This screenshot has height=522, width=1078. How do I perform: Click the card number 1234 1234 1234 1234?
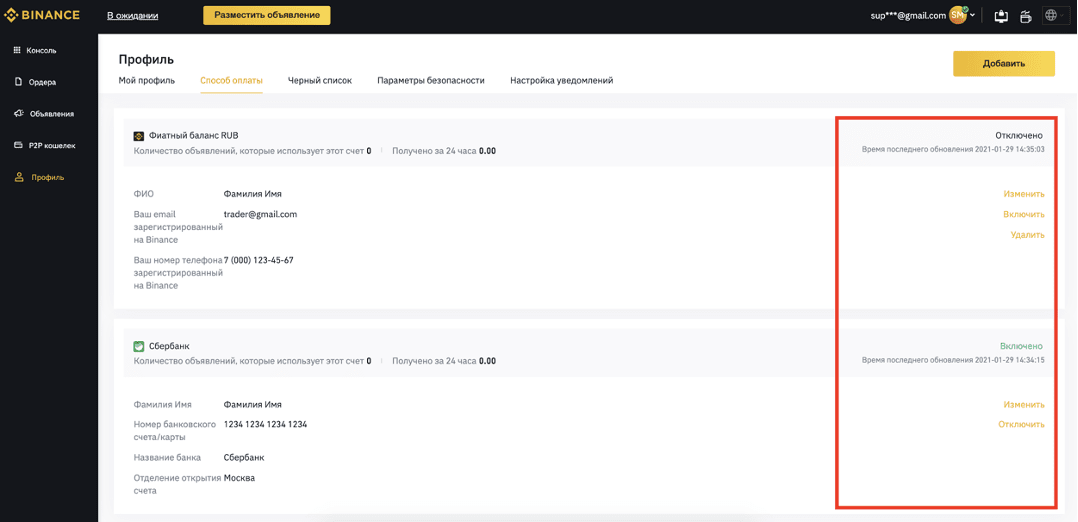pyautogui.click(x=265, y=424)
